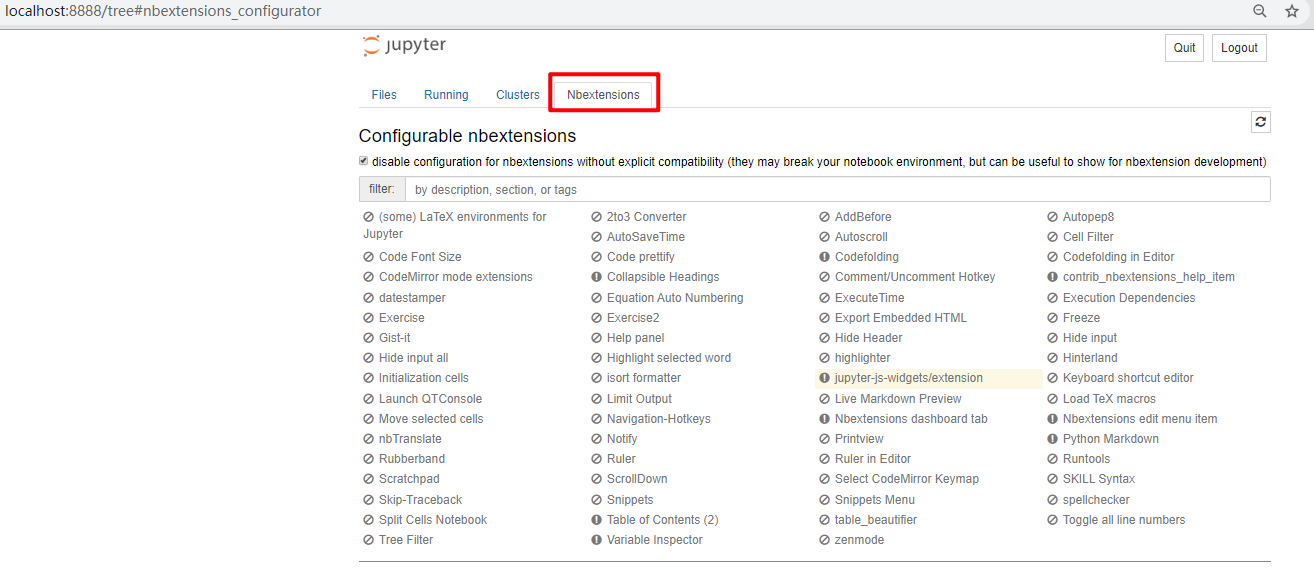Open the table_beautifier extension
The height and width of the screenshot is (584, 1314).
(x=876, y=520)
